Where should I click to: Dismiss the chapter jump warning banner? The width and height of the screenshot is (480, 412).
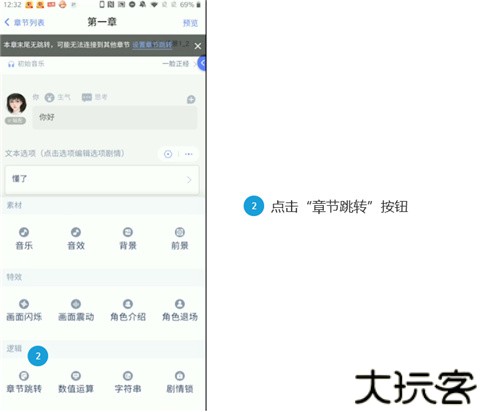click(198, 46)
